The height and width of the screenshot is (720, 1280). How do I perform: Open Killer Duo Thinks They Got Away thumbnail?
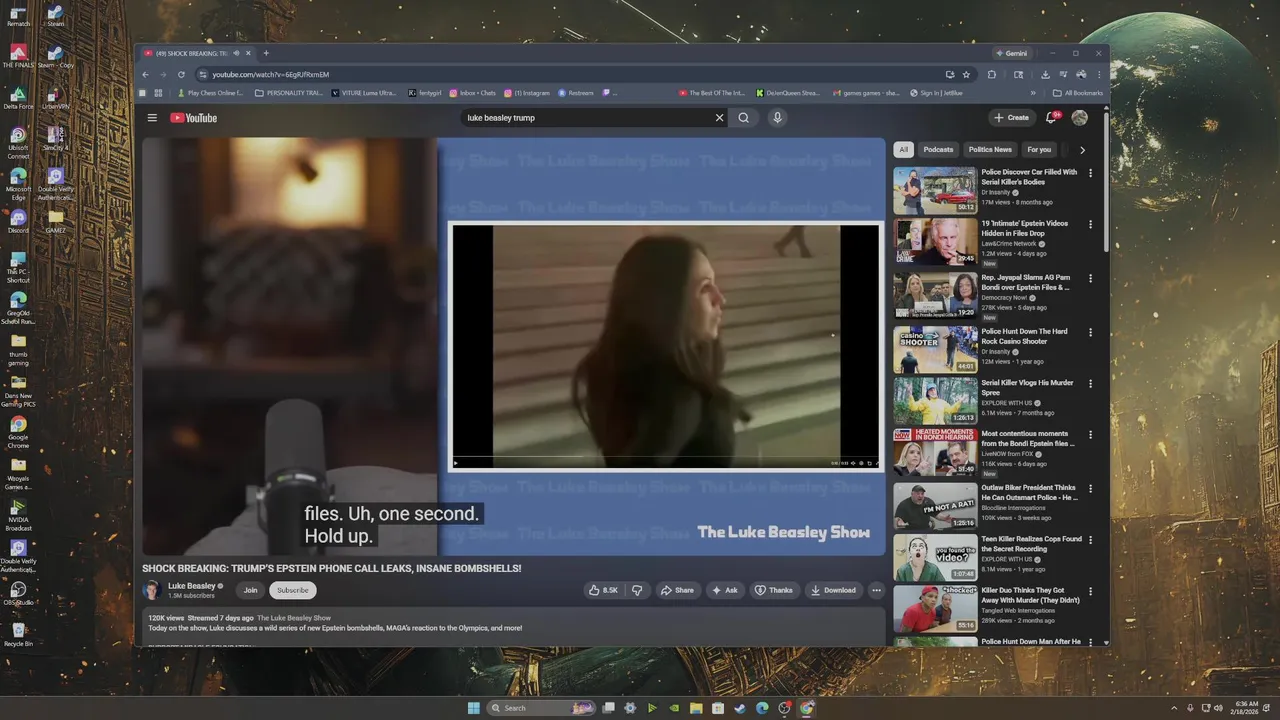coord(935,609)
